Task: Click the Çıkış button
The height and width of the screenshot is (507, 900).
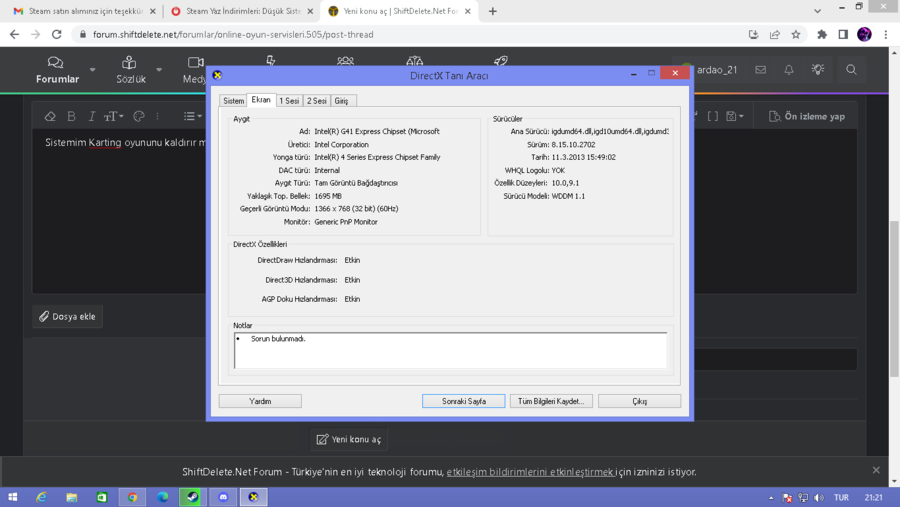Action: pyautogui.click(x=639, y=401)
